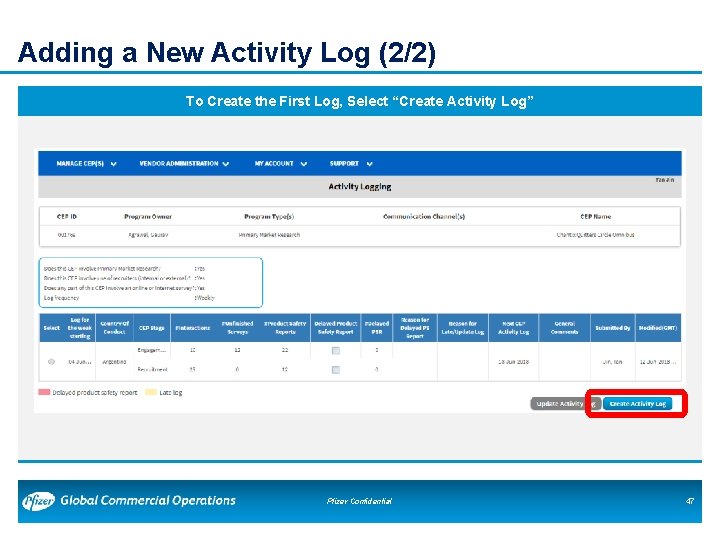Click the Recruitment CEP stage cell
The height and width of the screenshot is (540, 720).
pos(152,369)
